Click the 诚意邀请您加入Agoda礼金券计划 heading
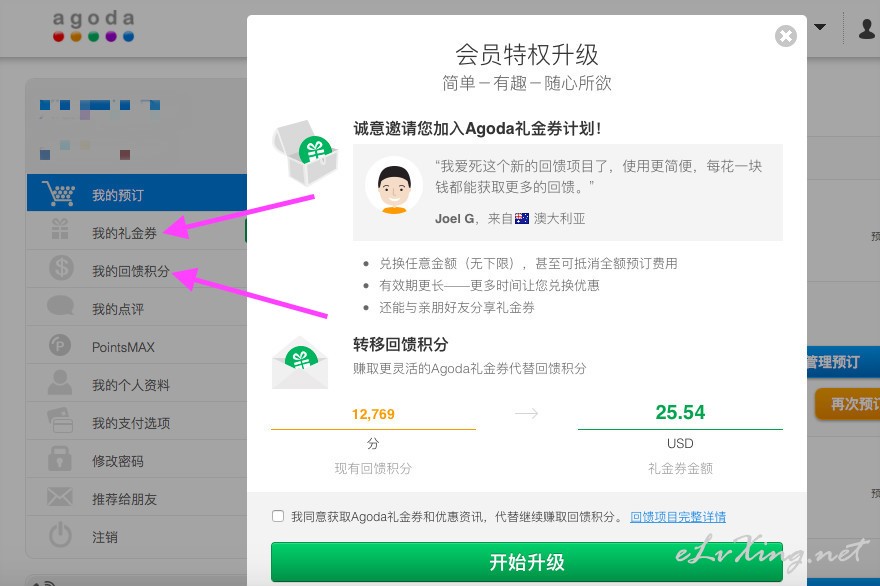 [478, 129]
